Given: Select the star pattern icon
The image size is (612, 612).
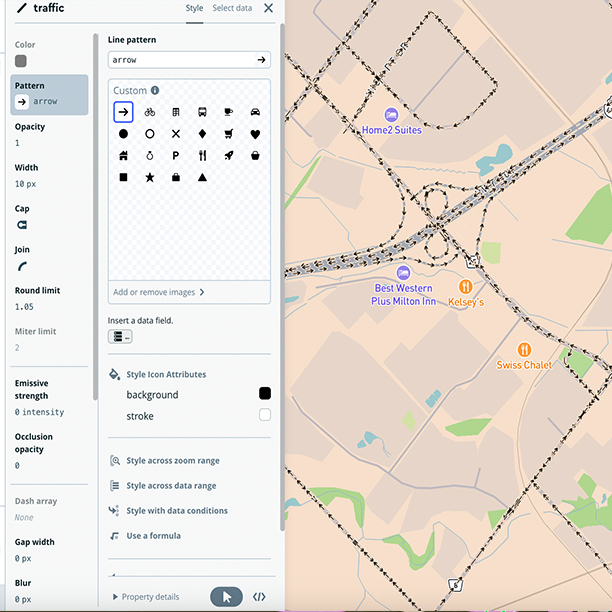Looking at the screenshot, I should [x=149, y=178].
